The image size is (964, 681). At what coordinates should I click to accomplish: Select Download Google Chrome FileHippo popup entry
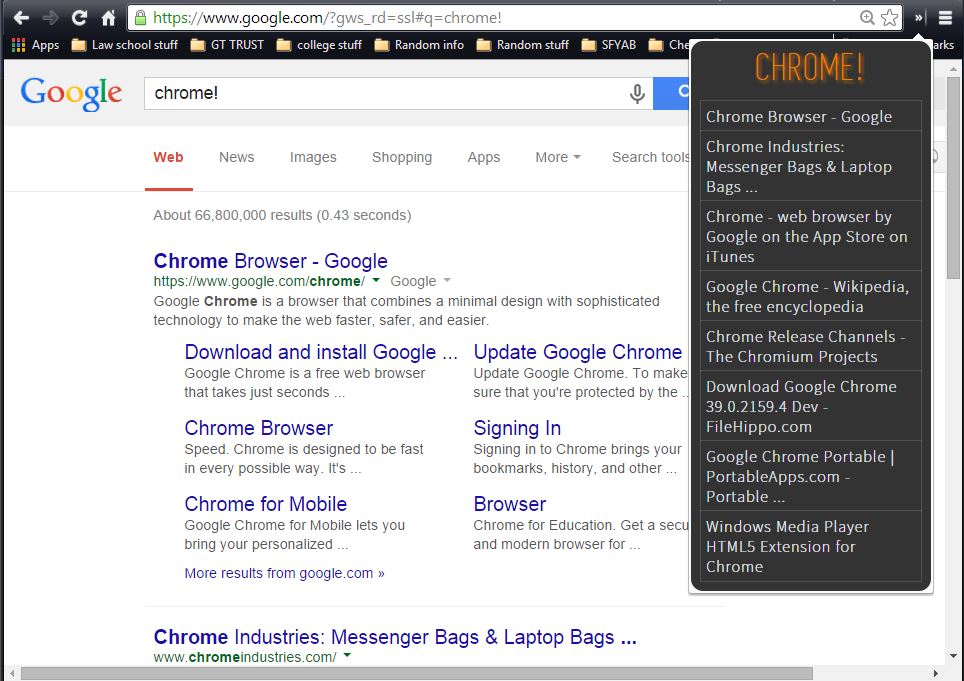click(811, 406)
